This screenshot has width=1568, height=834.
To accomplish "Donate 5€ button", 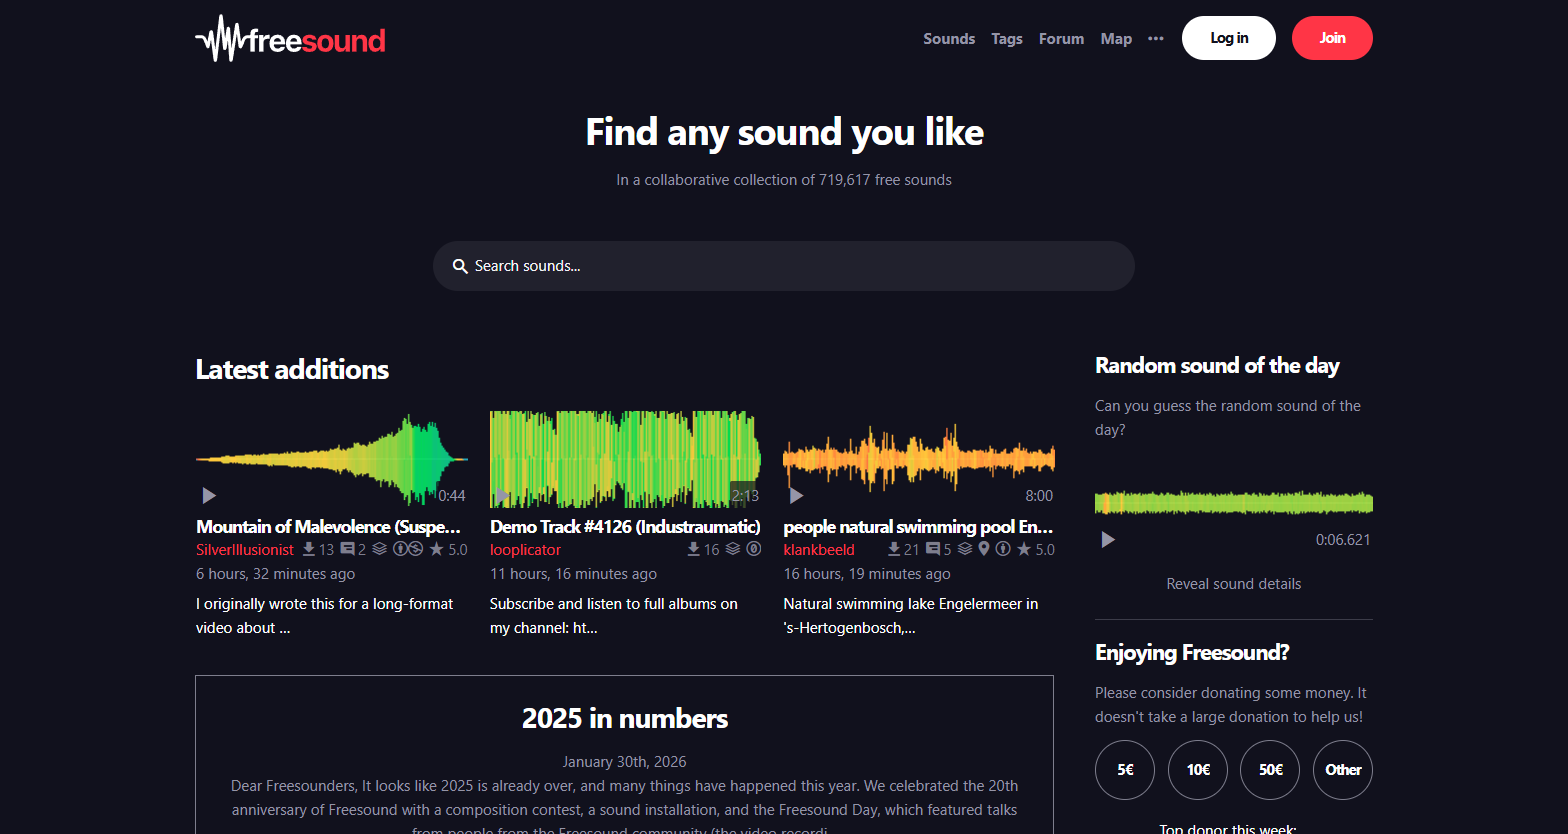I will point(1125,770).
